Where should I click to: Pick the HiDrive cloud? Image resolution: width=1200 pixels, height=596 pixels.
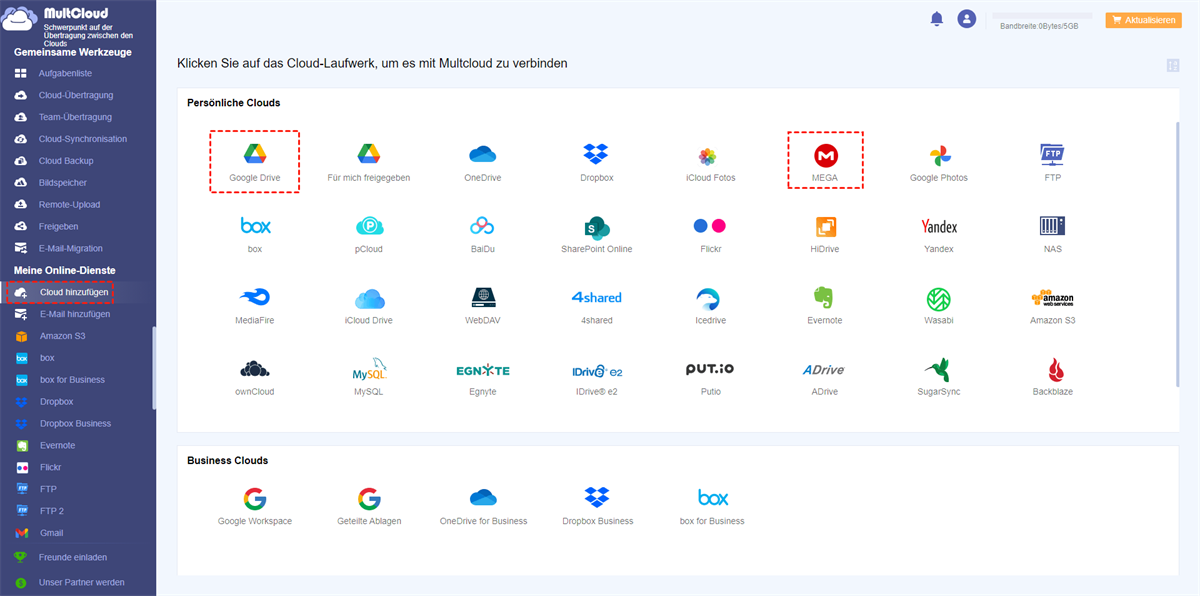[x=825, y=226]
